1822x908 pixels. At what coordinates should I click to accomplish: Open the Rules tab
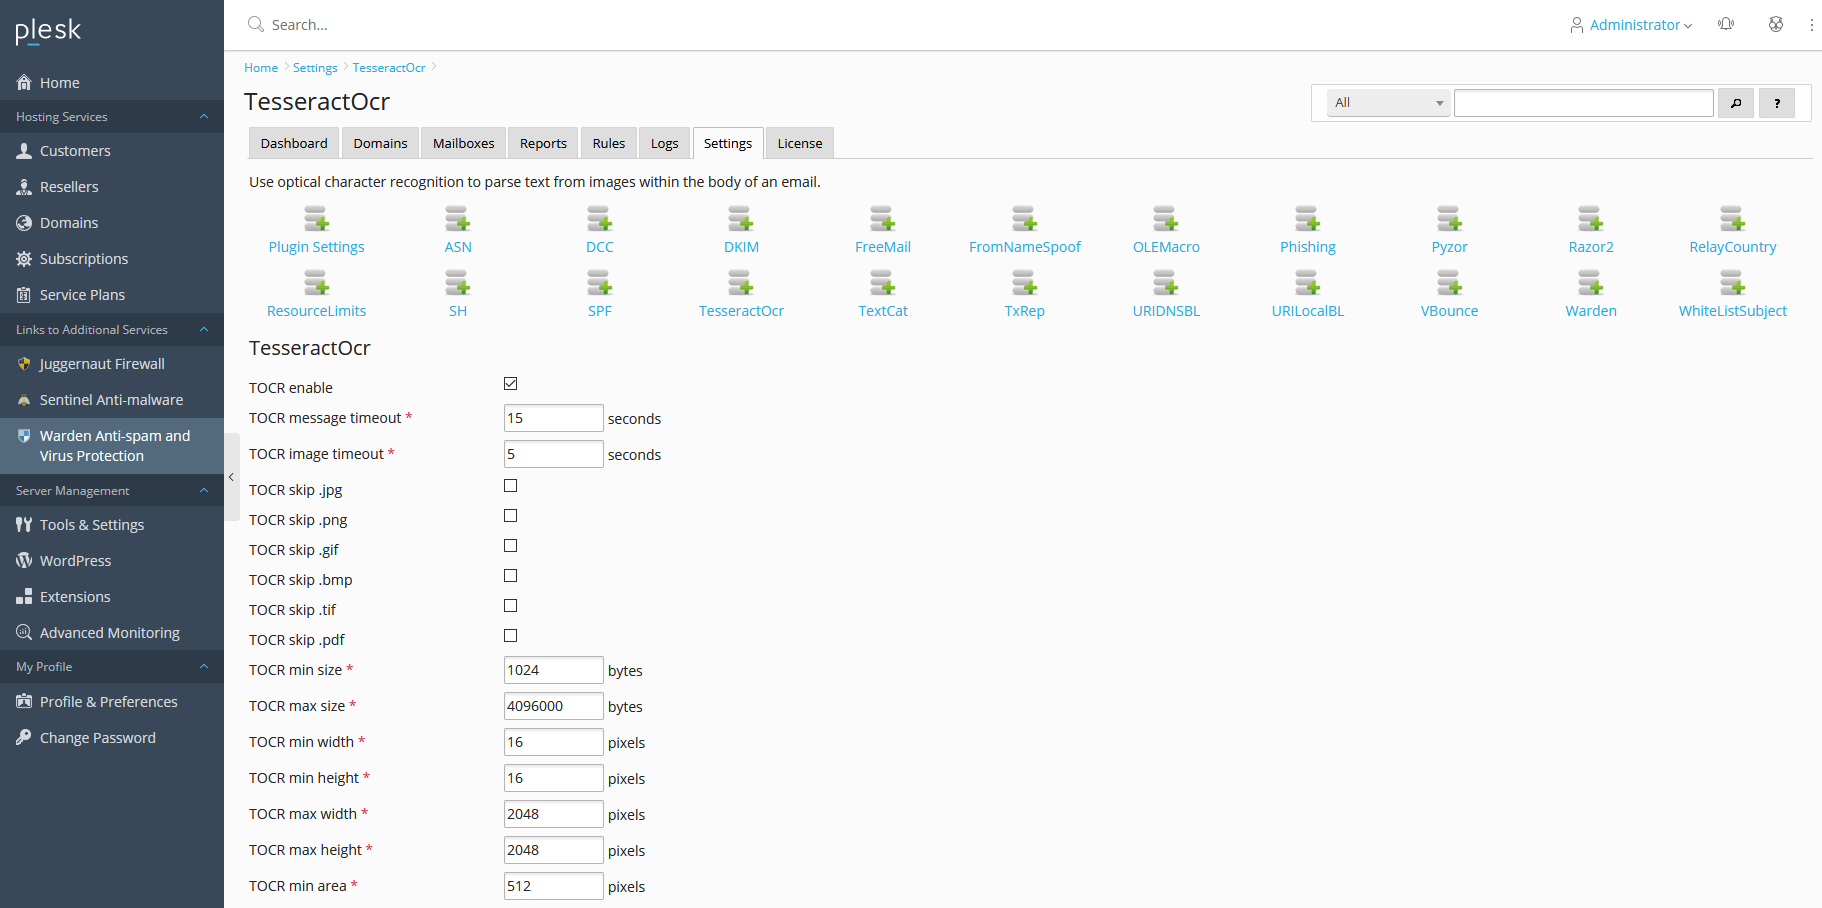608,144
